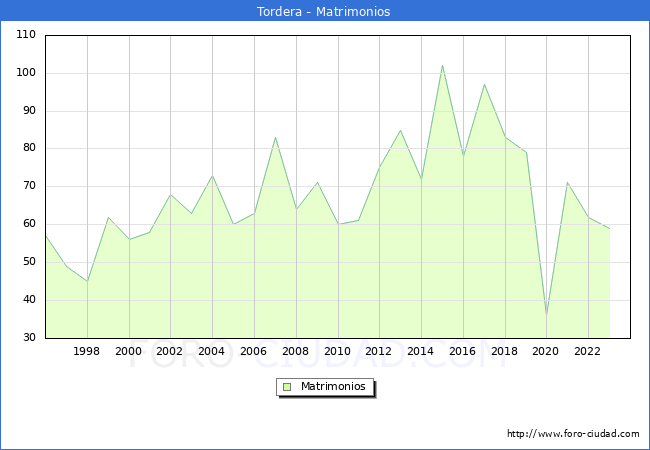Click the 70 y-axis label
This screenshot has width=650, height=450.
(x=29, y=186)
